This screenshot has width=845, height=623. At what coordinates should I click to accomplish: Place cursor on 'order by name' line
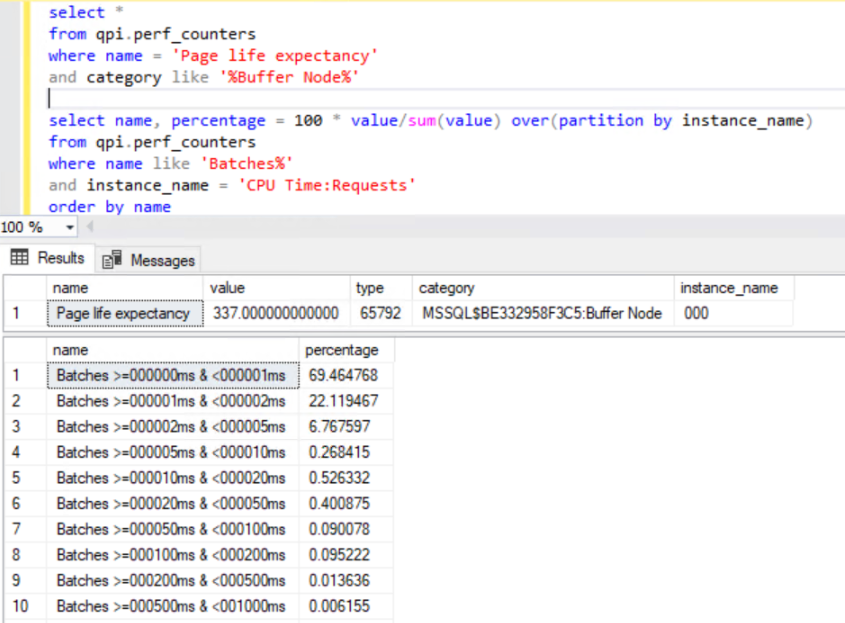tap(110, 206)
